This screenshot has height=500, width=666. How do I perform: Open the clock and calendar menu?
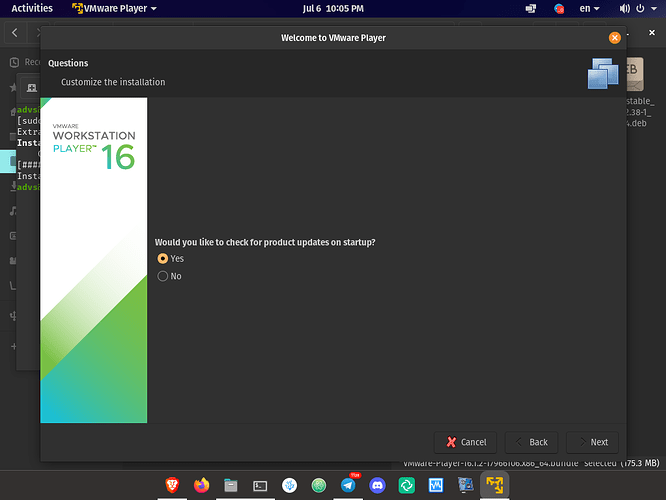(333, 8)
